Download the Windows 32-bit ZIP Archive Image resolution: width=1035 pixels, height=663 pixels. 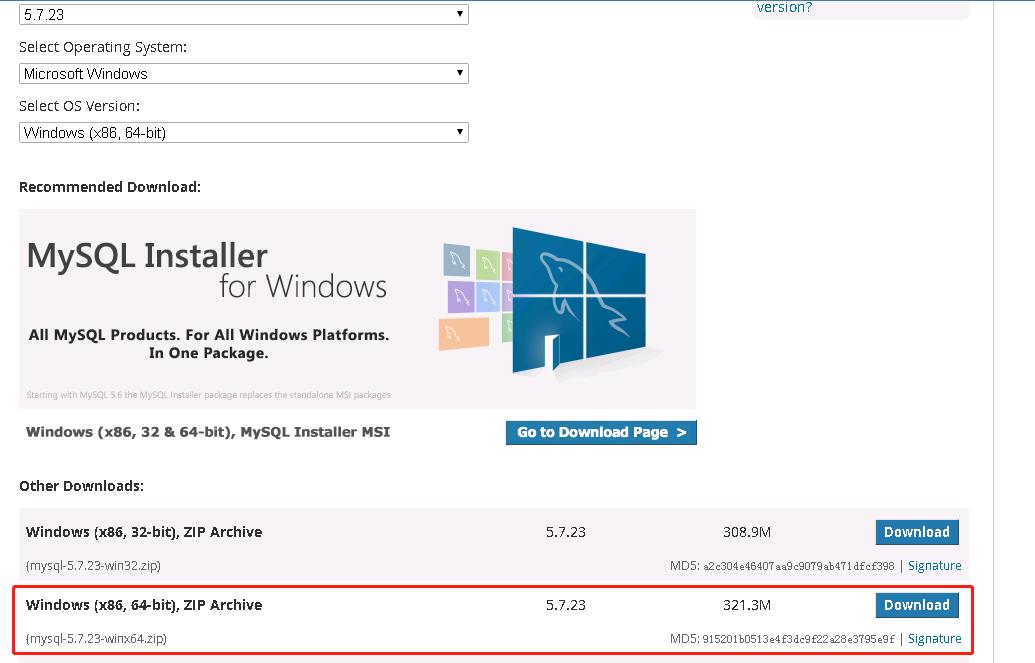917,532
